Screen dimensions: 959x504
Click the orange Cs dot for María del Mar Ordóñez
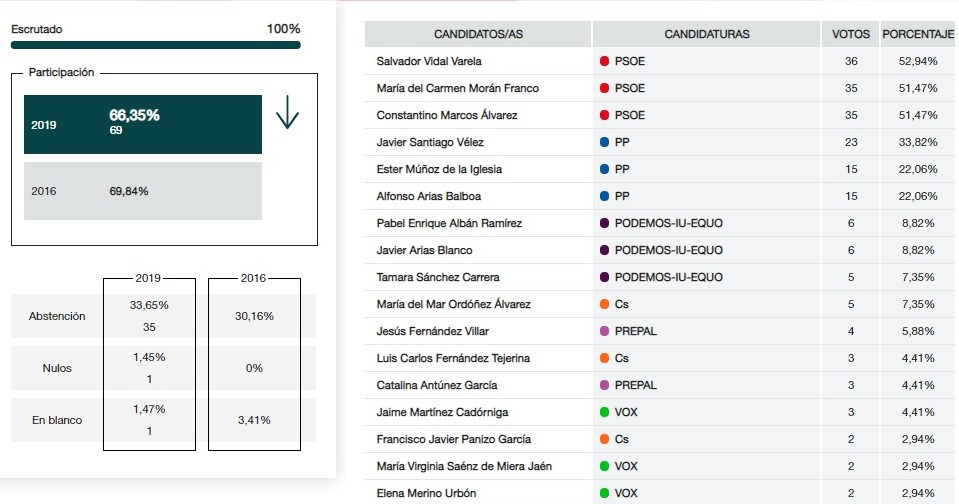pos(604,304)
